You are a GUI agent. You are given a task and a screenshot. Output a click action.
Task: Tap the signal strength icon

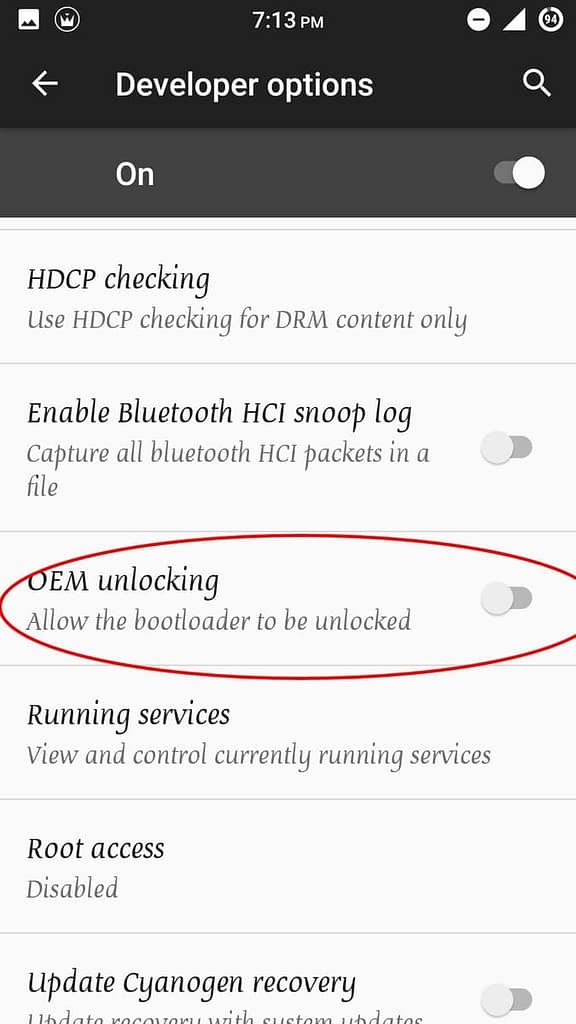[515, 21]
